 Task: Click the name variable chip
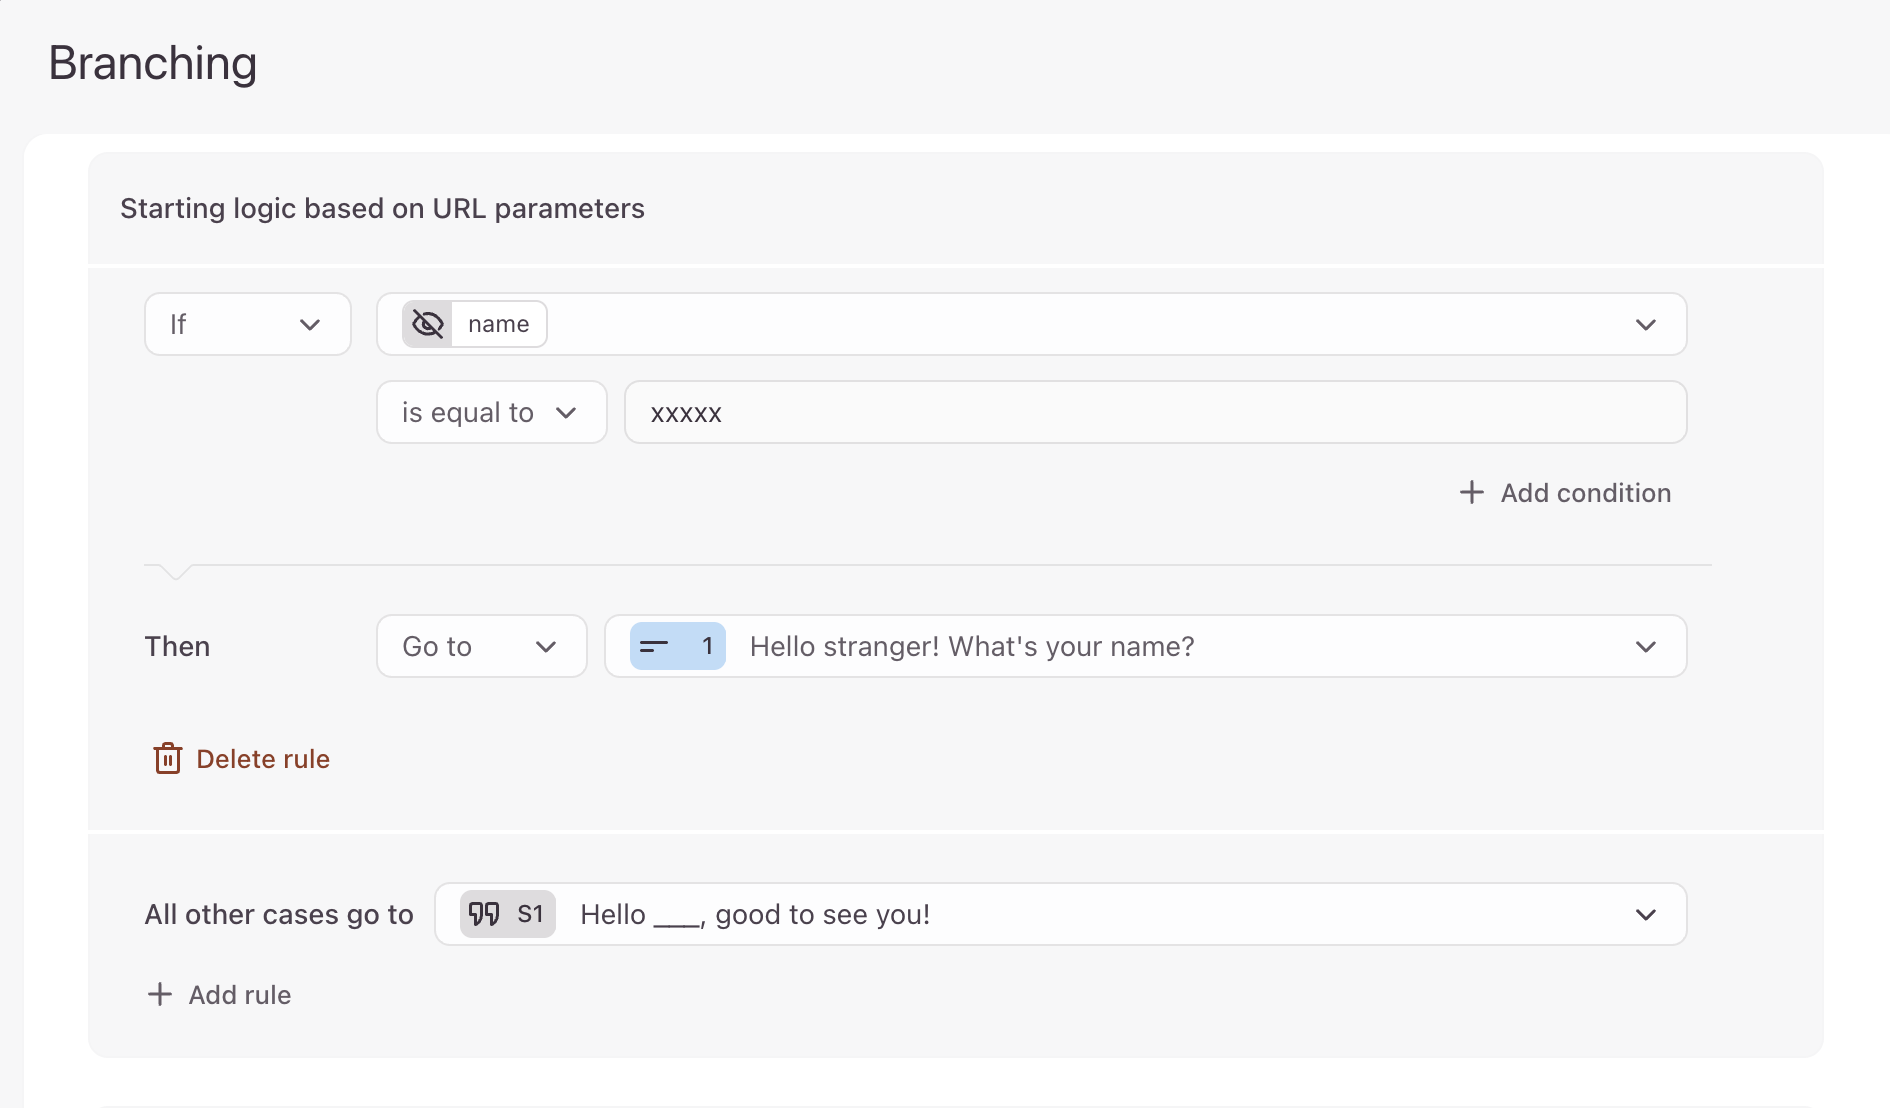point(475,324)
